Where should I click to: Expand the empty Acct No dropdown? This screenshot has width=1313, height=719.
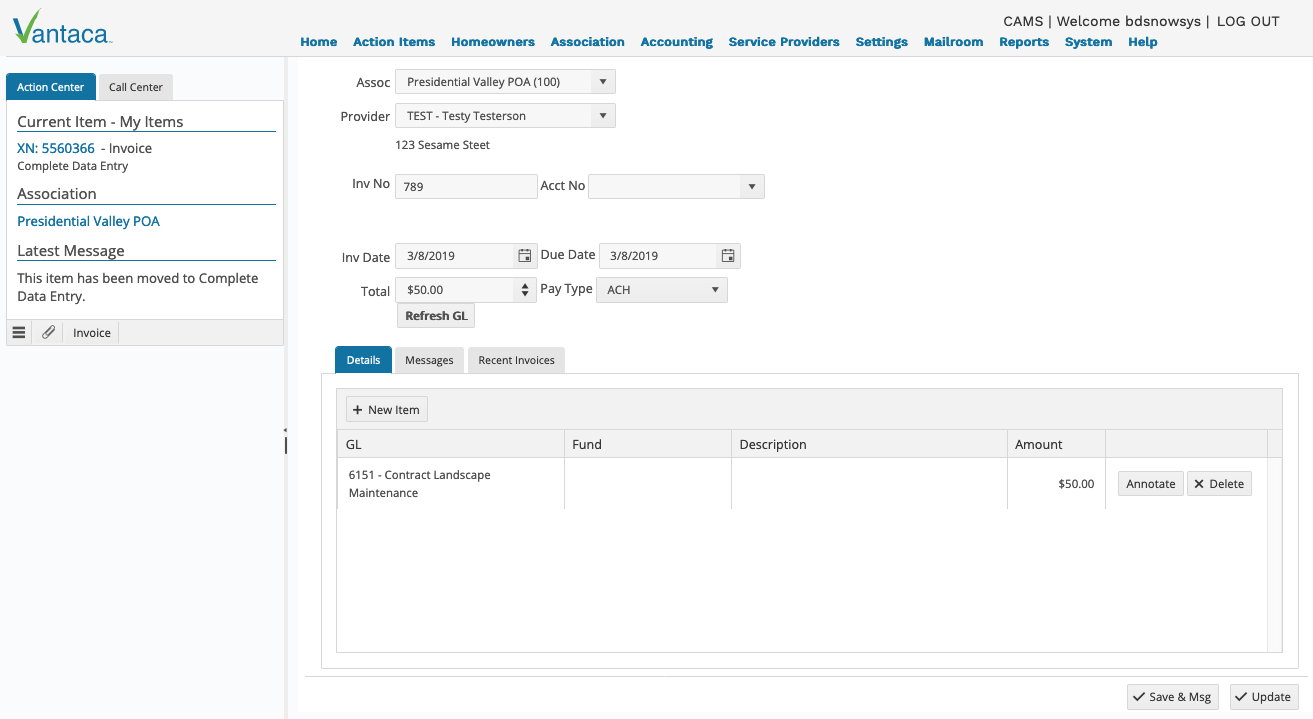pyautogui.click(x=751, y=186)
